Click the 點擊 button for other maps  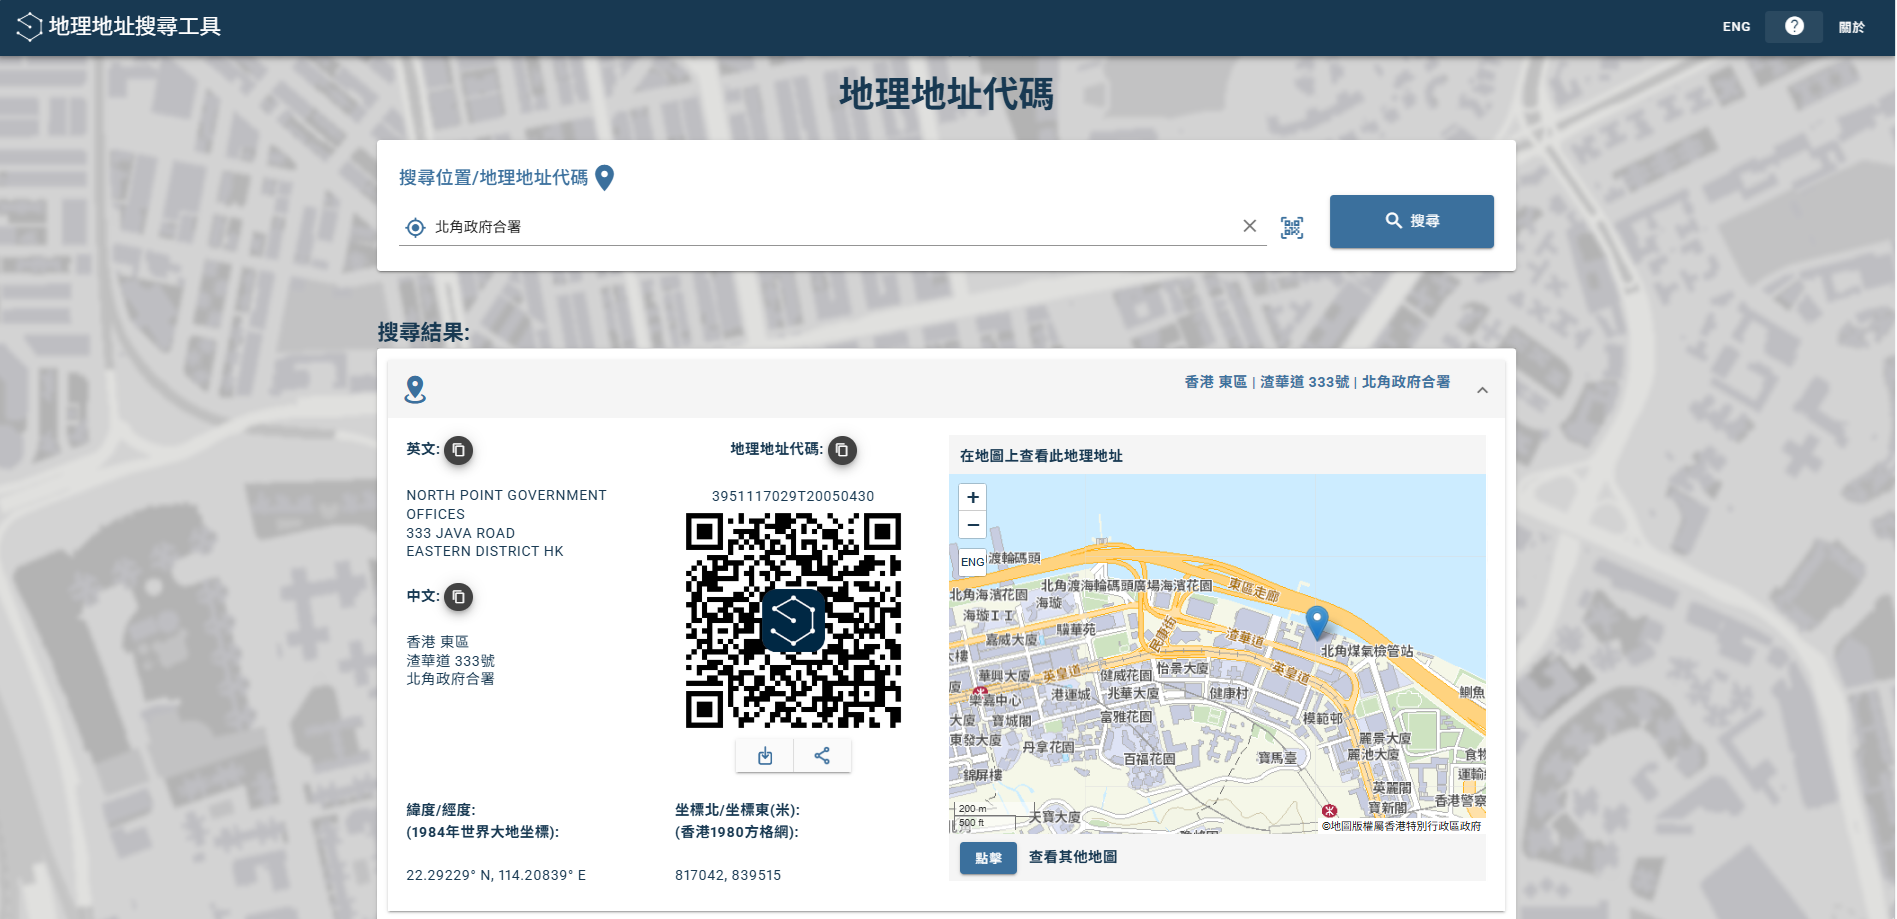[x=988, y=858]
